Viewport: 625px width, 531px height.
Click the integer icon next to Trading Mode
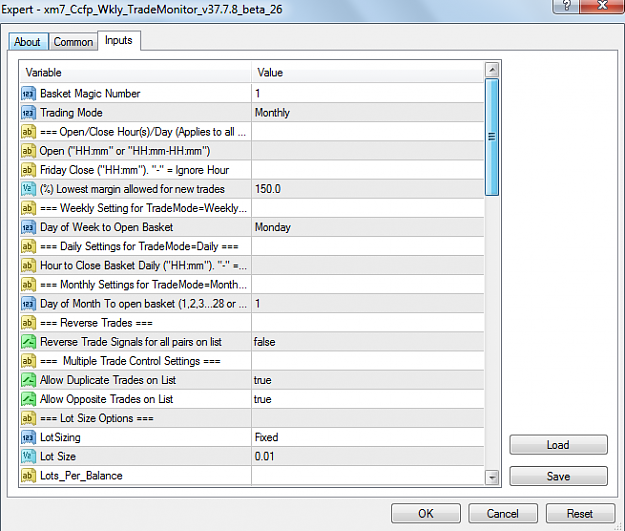pos(28,113)
